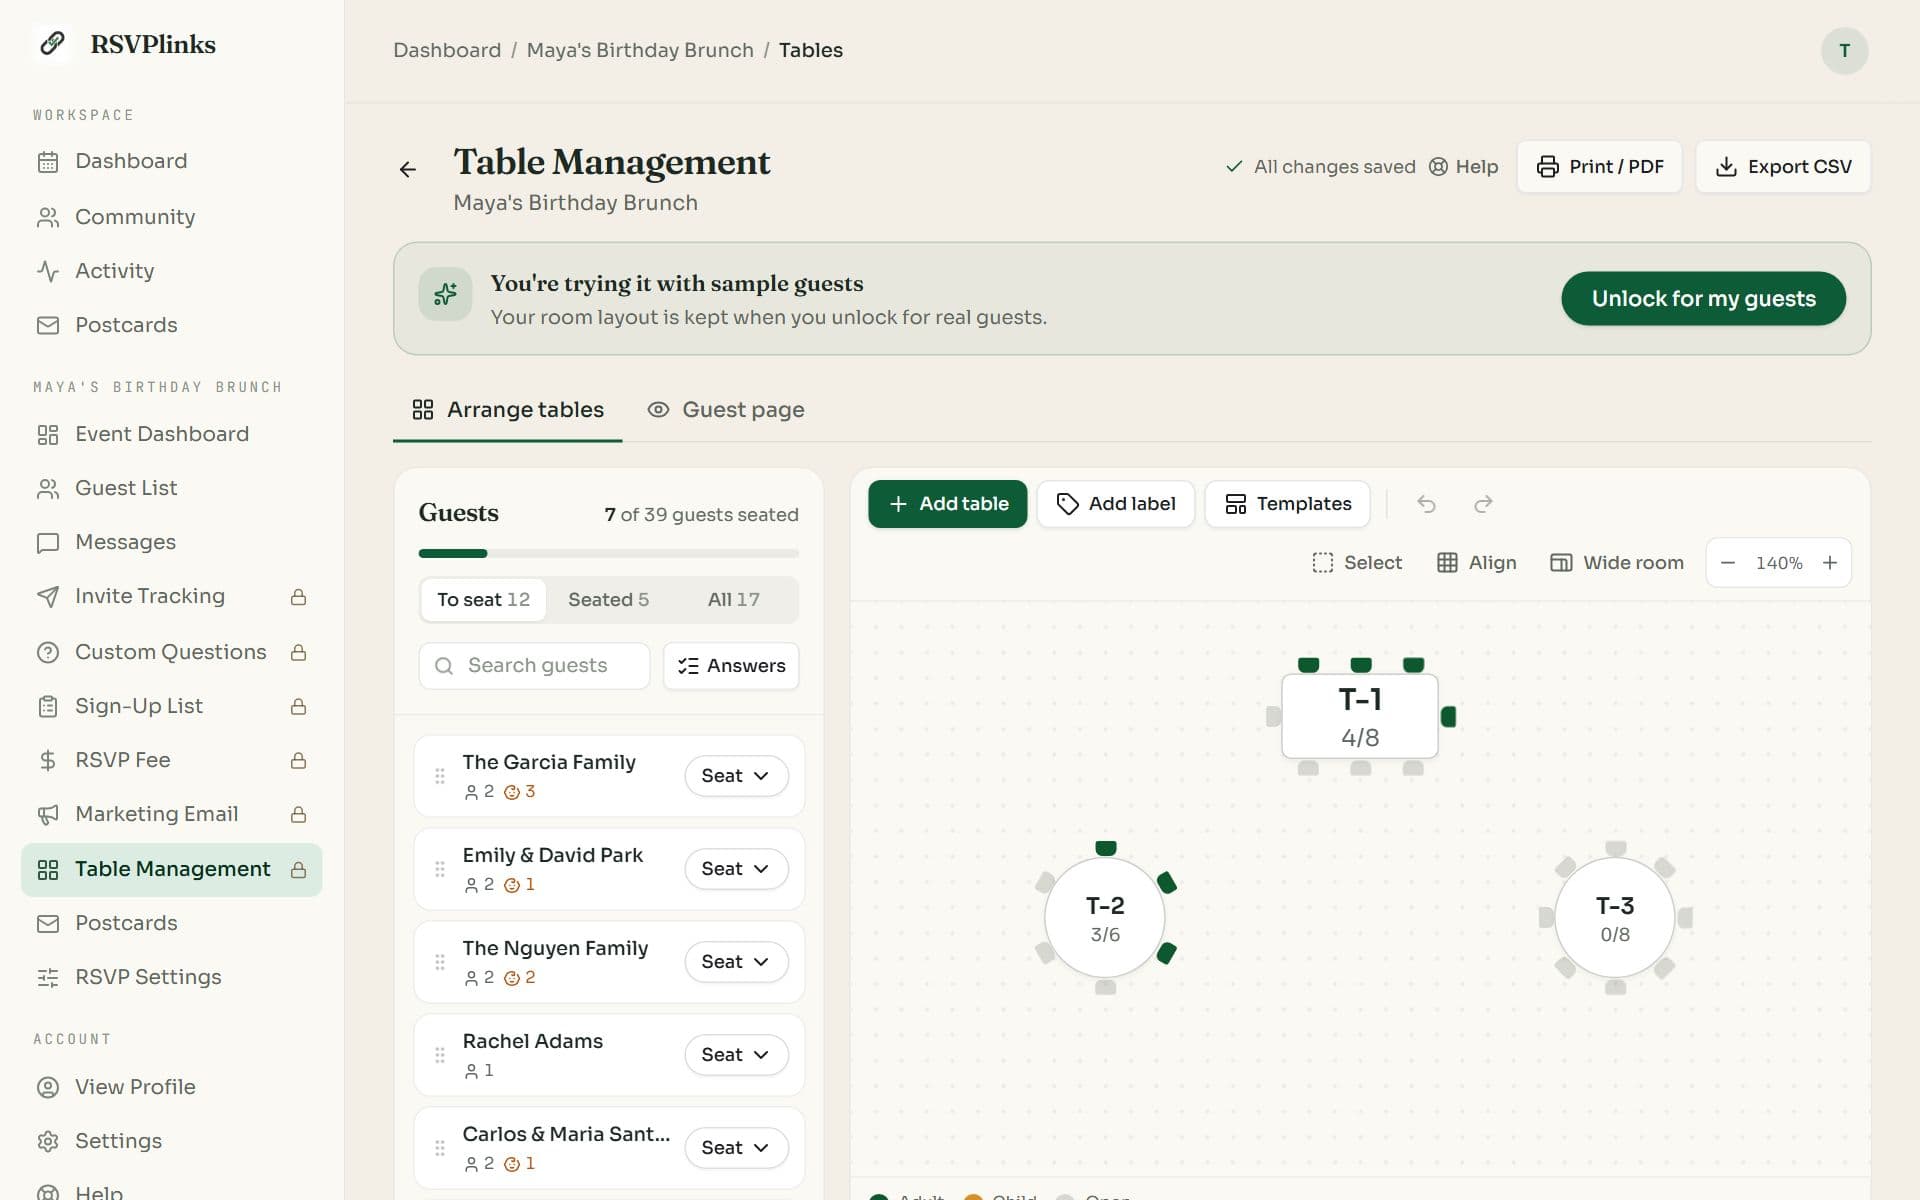Click Unlock for my guests button
Viewport: 1920px width, 1200px height.
click(1703, 298)
